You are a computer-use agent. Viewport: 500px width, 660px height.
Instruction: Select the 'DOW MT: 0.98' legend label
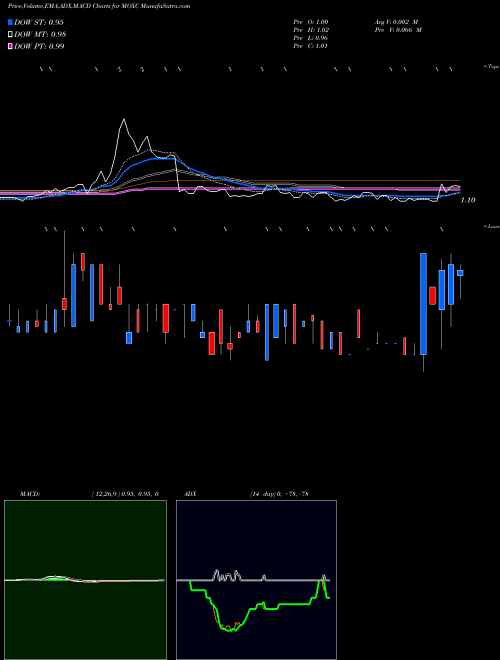[40, 35]
